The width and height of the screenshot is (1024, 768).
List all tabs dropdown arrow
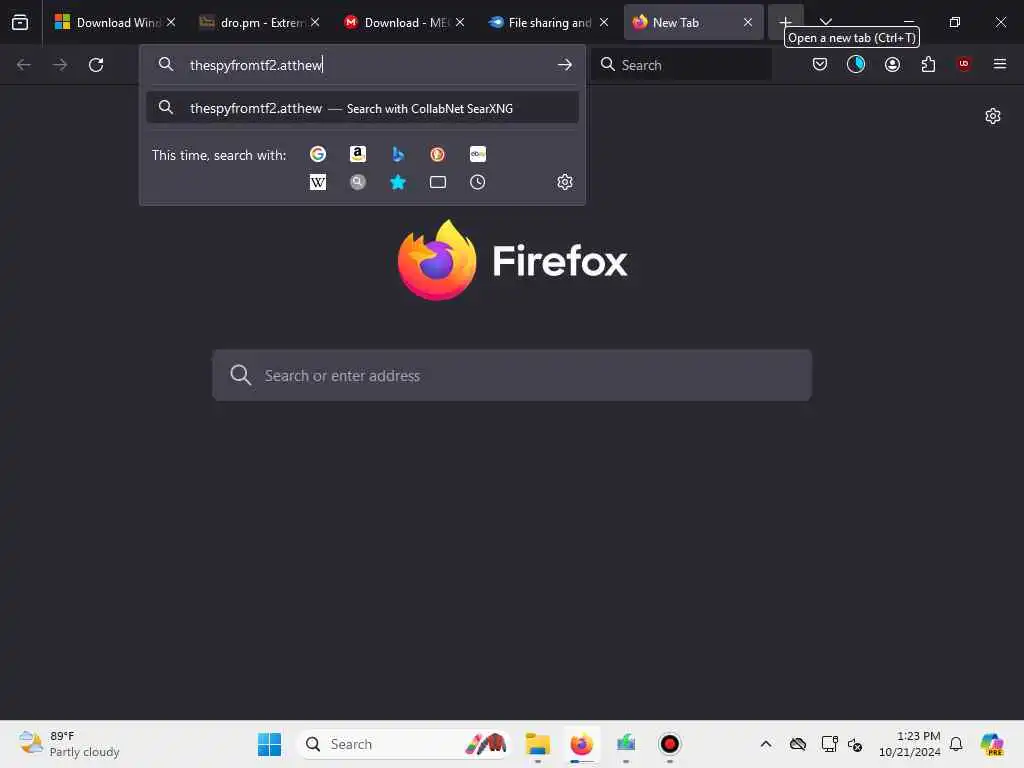coord(825,22)
